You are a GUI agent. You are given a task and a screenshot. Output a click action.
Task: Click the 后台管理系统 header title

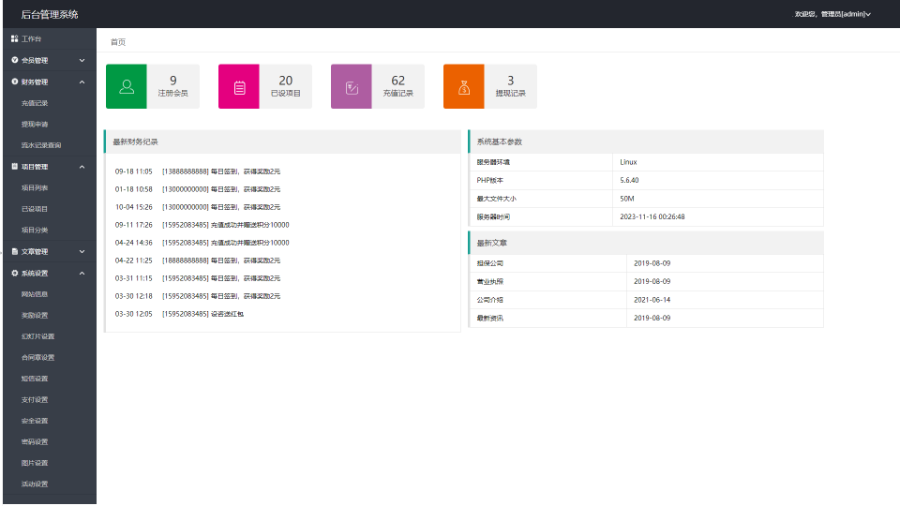pyautogui.click(x=49, y=14)
